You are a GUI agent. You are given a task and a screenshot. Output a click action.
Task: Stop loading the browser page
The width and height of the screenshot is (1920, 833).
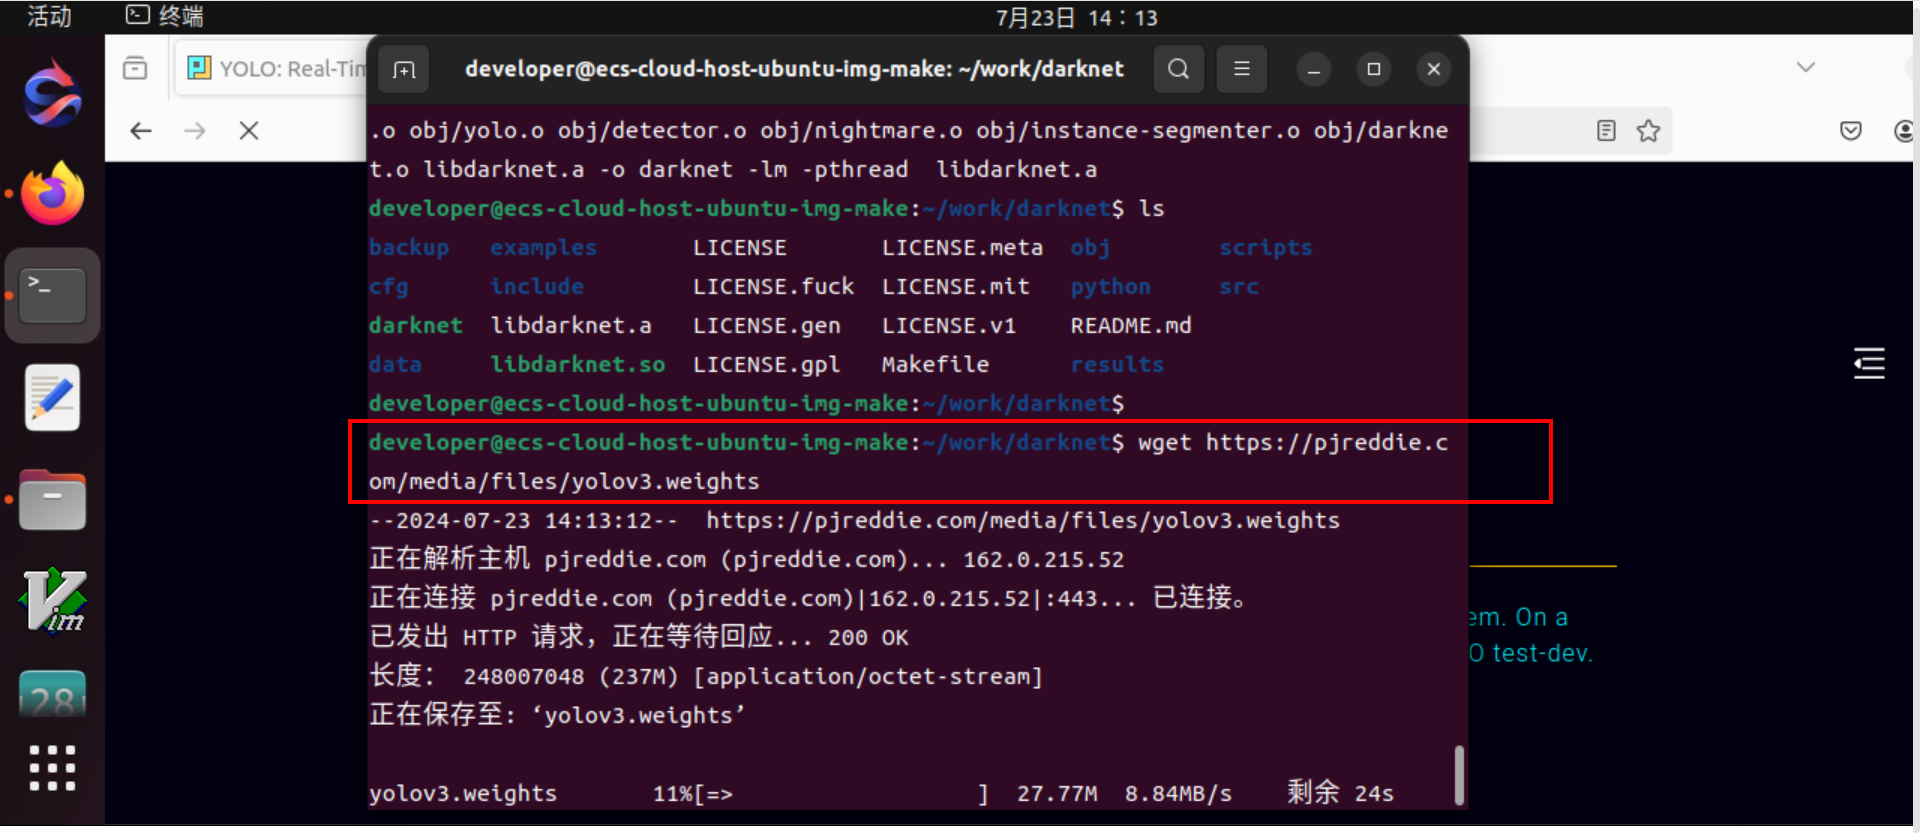point(249,131)
